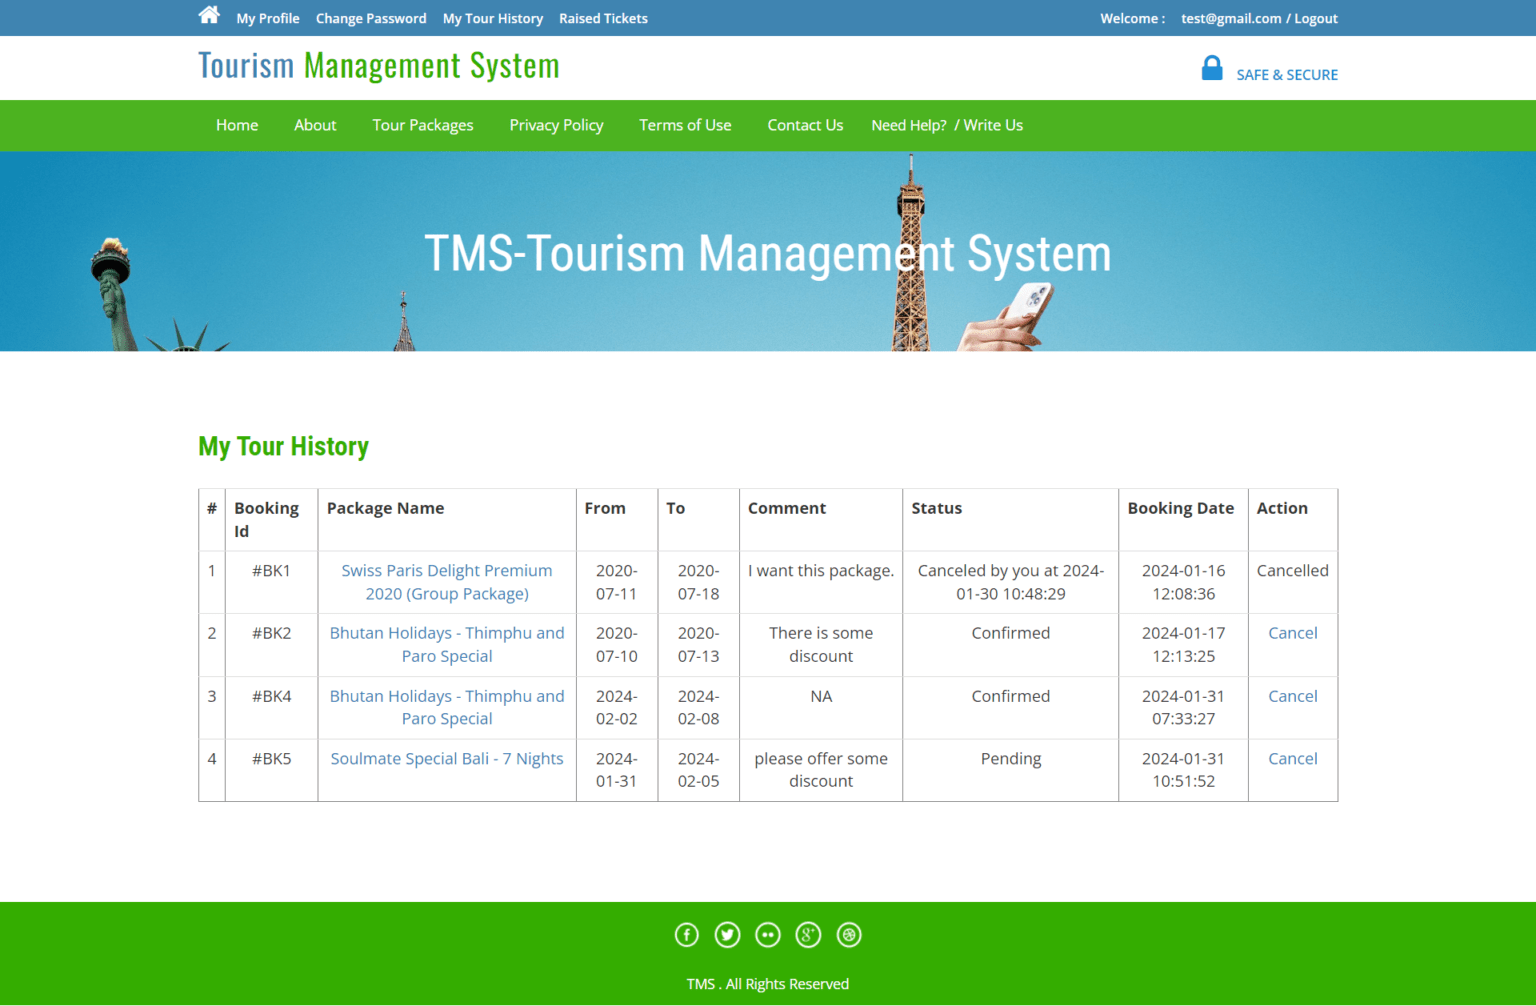Viewport: 1536px width, 1006px height.
Task: Open Raised Tickets from the top bar
Action: click(602, 18)
